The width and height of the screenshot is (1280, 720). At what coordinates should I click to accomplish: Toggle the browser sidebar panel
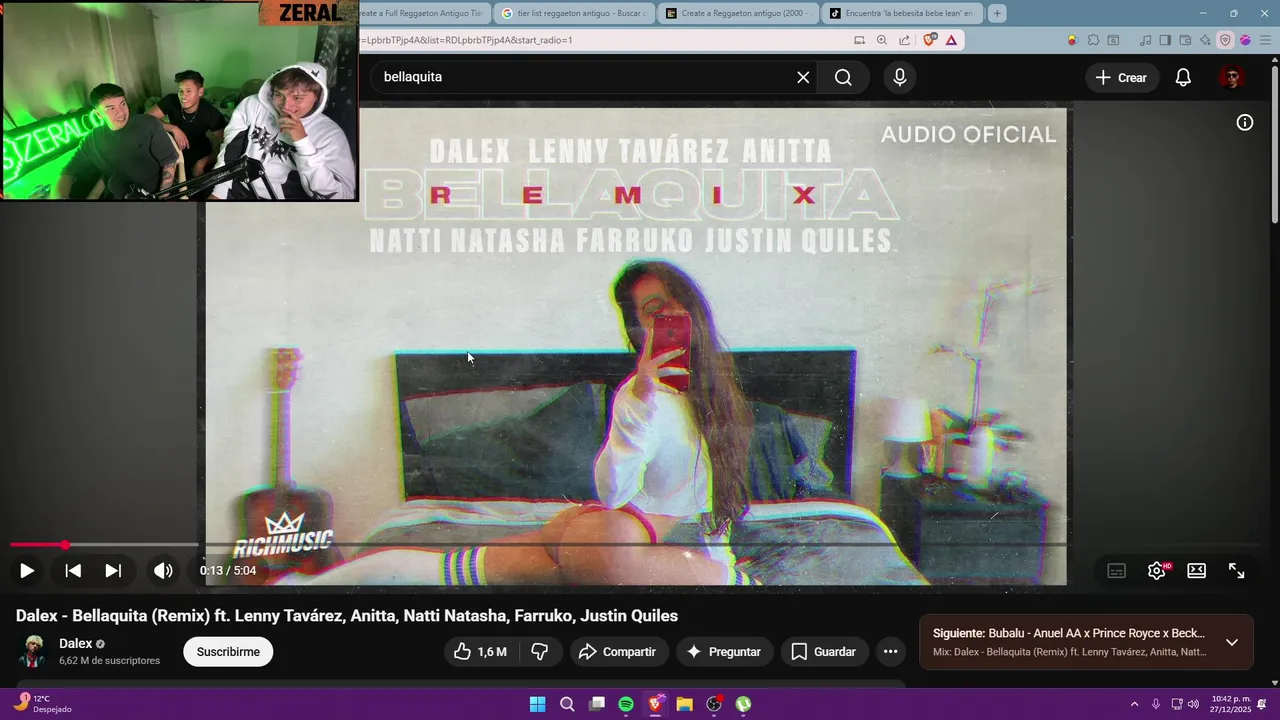tap(1165, 40)
